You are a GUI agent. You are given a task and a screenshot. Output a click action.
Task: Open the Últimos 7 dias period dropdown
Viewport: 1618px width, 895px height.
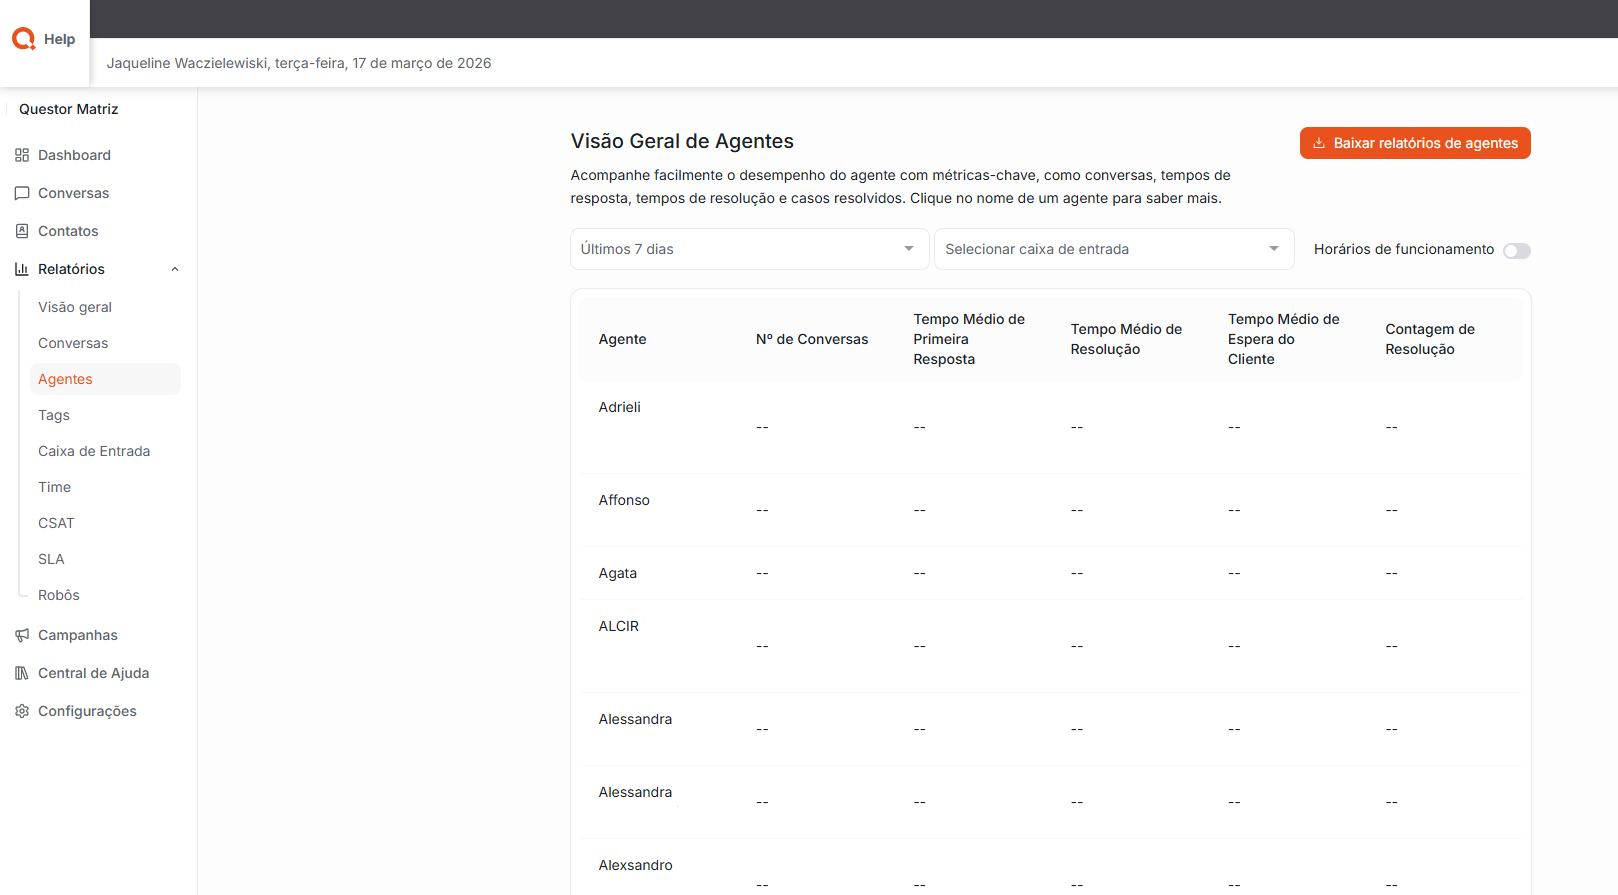pos(748,249)
